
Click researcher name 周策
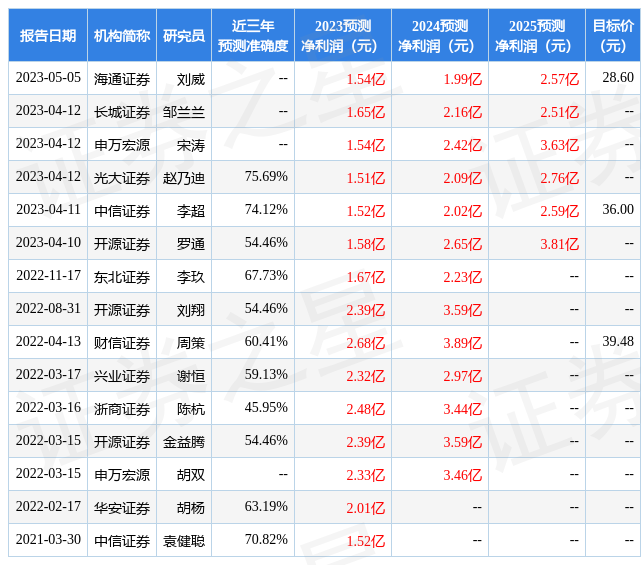[x=191, y=343]
